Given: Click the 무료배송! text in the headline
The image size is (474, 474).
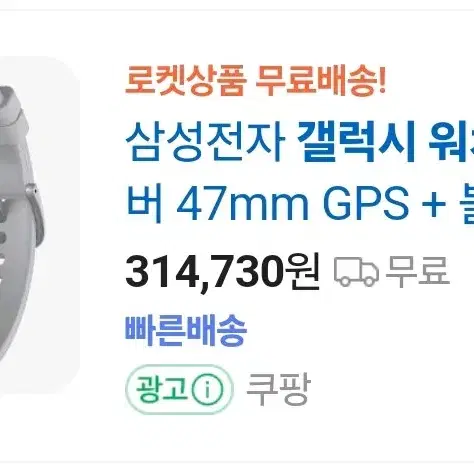Looking at the screenshot, I should coord(321,80).
